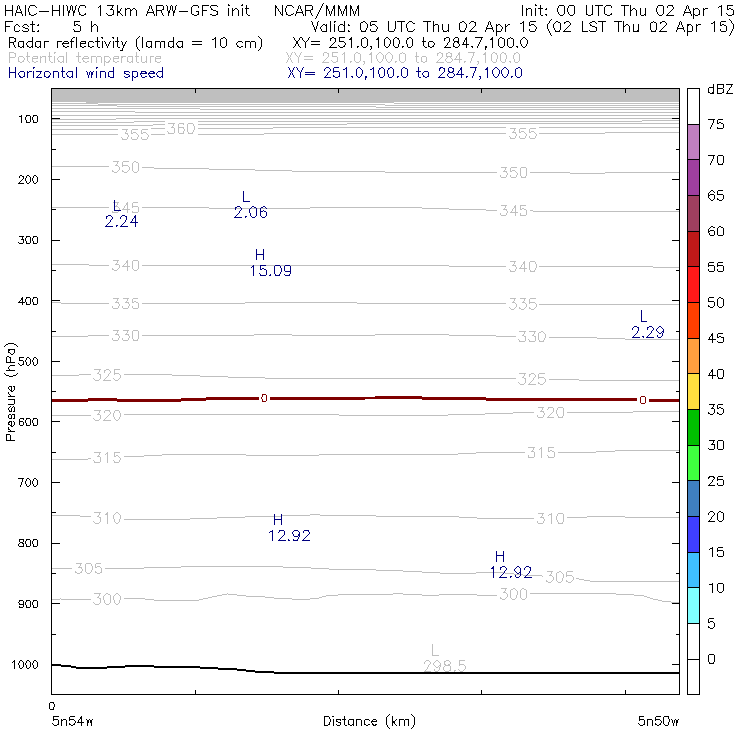Click the blue 'XY= 251.0,100.0 to 284.7,100.0' text
The height and width of the screenshot is (740, 740).
[404, 73]
